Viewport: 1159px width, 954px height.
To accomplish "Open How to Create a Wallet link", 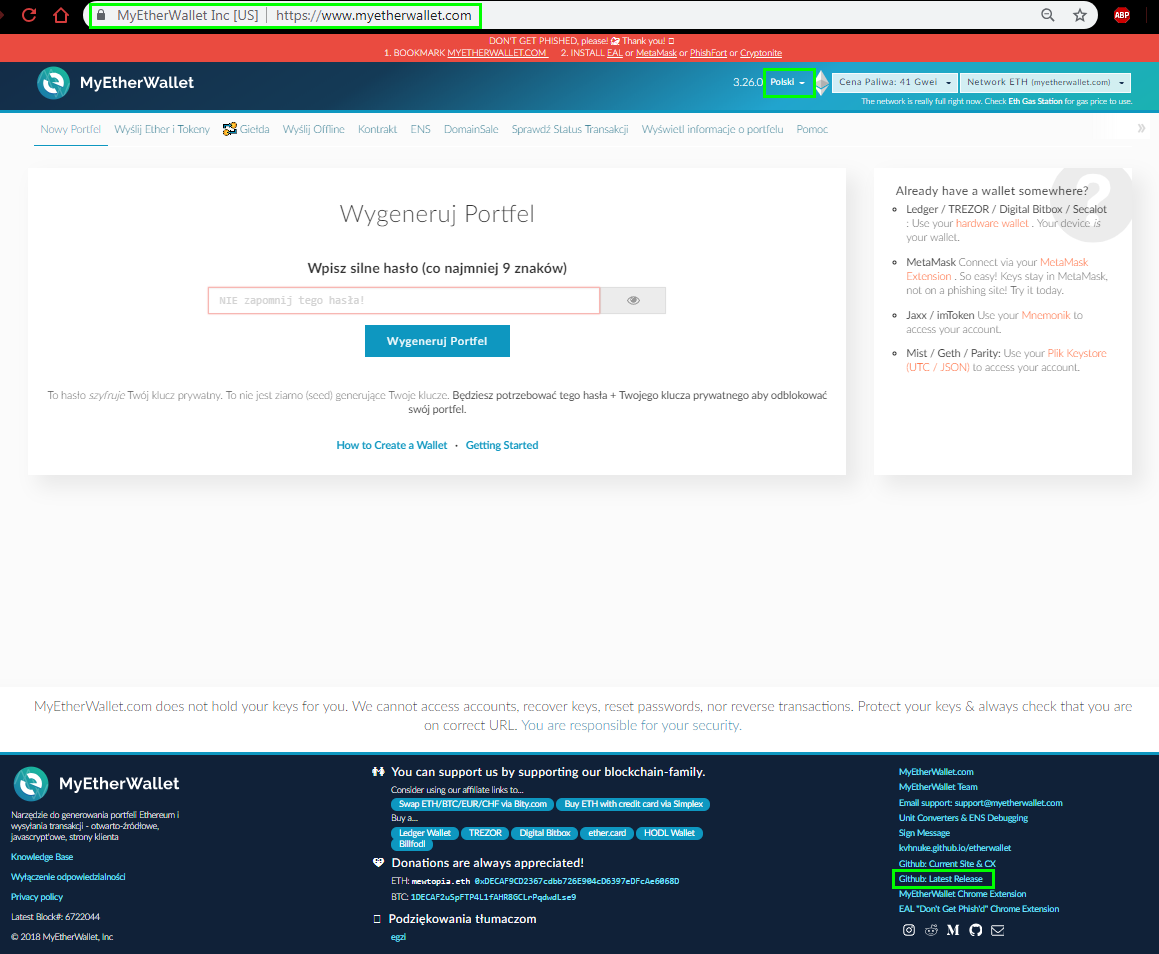I will [392, 445].
